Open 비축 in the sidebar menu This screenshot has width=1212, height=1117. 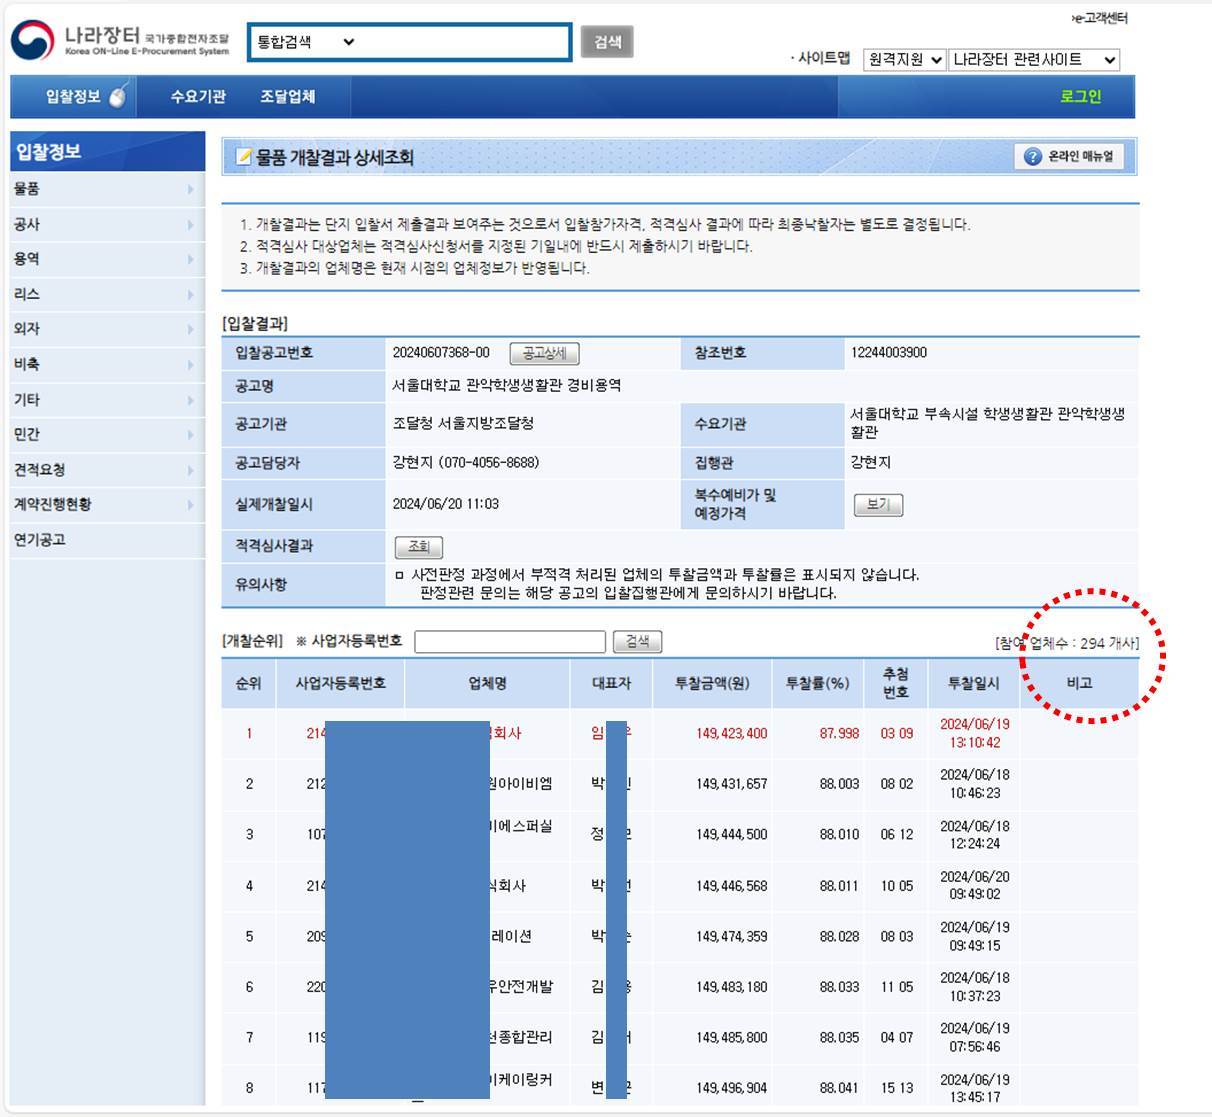click(27, 364)
